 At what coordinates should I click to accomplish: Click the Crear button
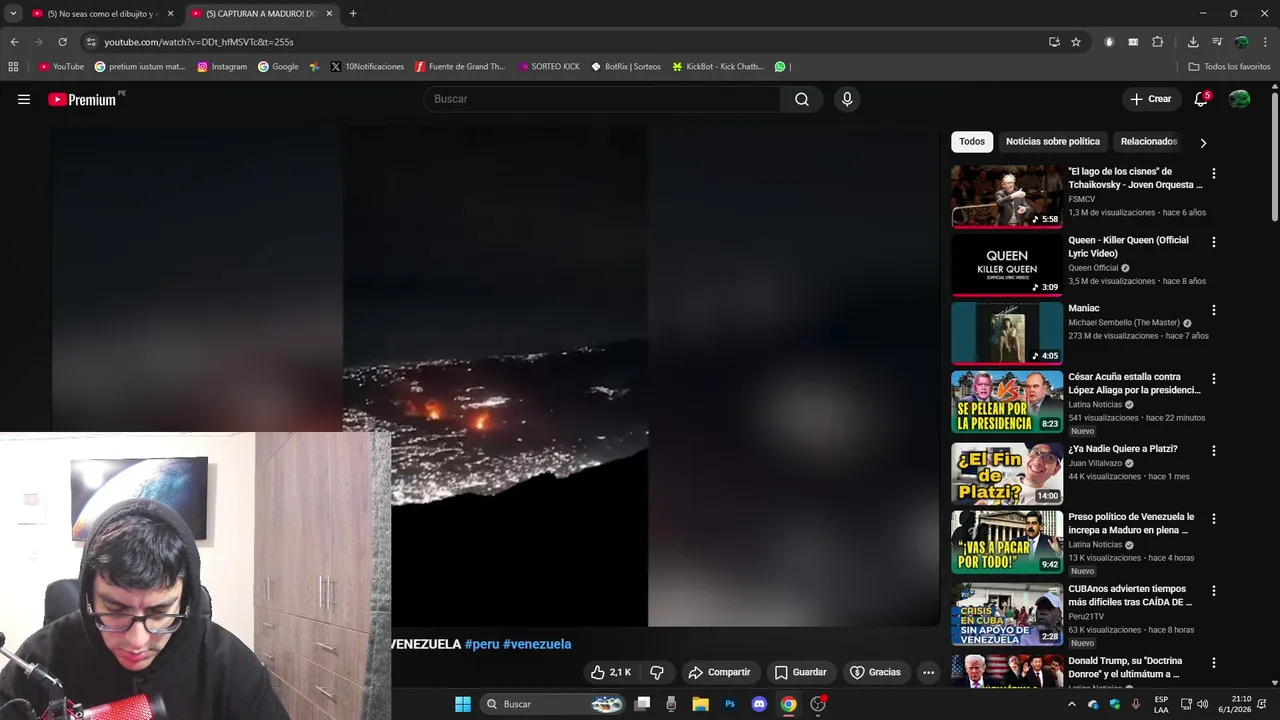coord(1151,99)
